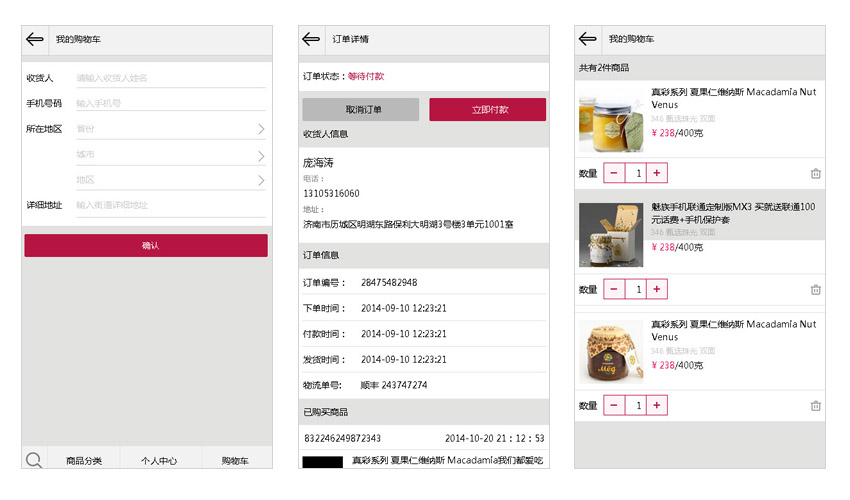Tap back arrow in 订单详情 header
Viewport: 850px width, 500px height.
point(311,40)
